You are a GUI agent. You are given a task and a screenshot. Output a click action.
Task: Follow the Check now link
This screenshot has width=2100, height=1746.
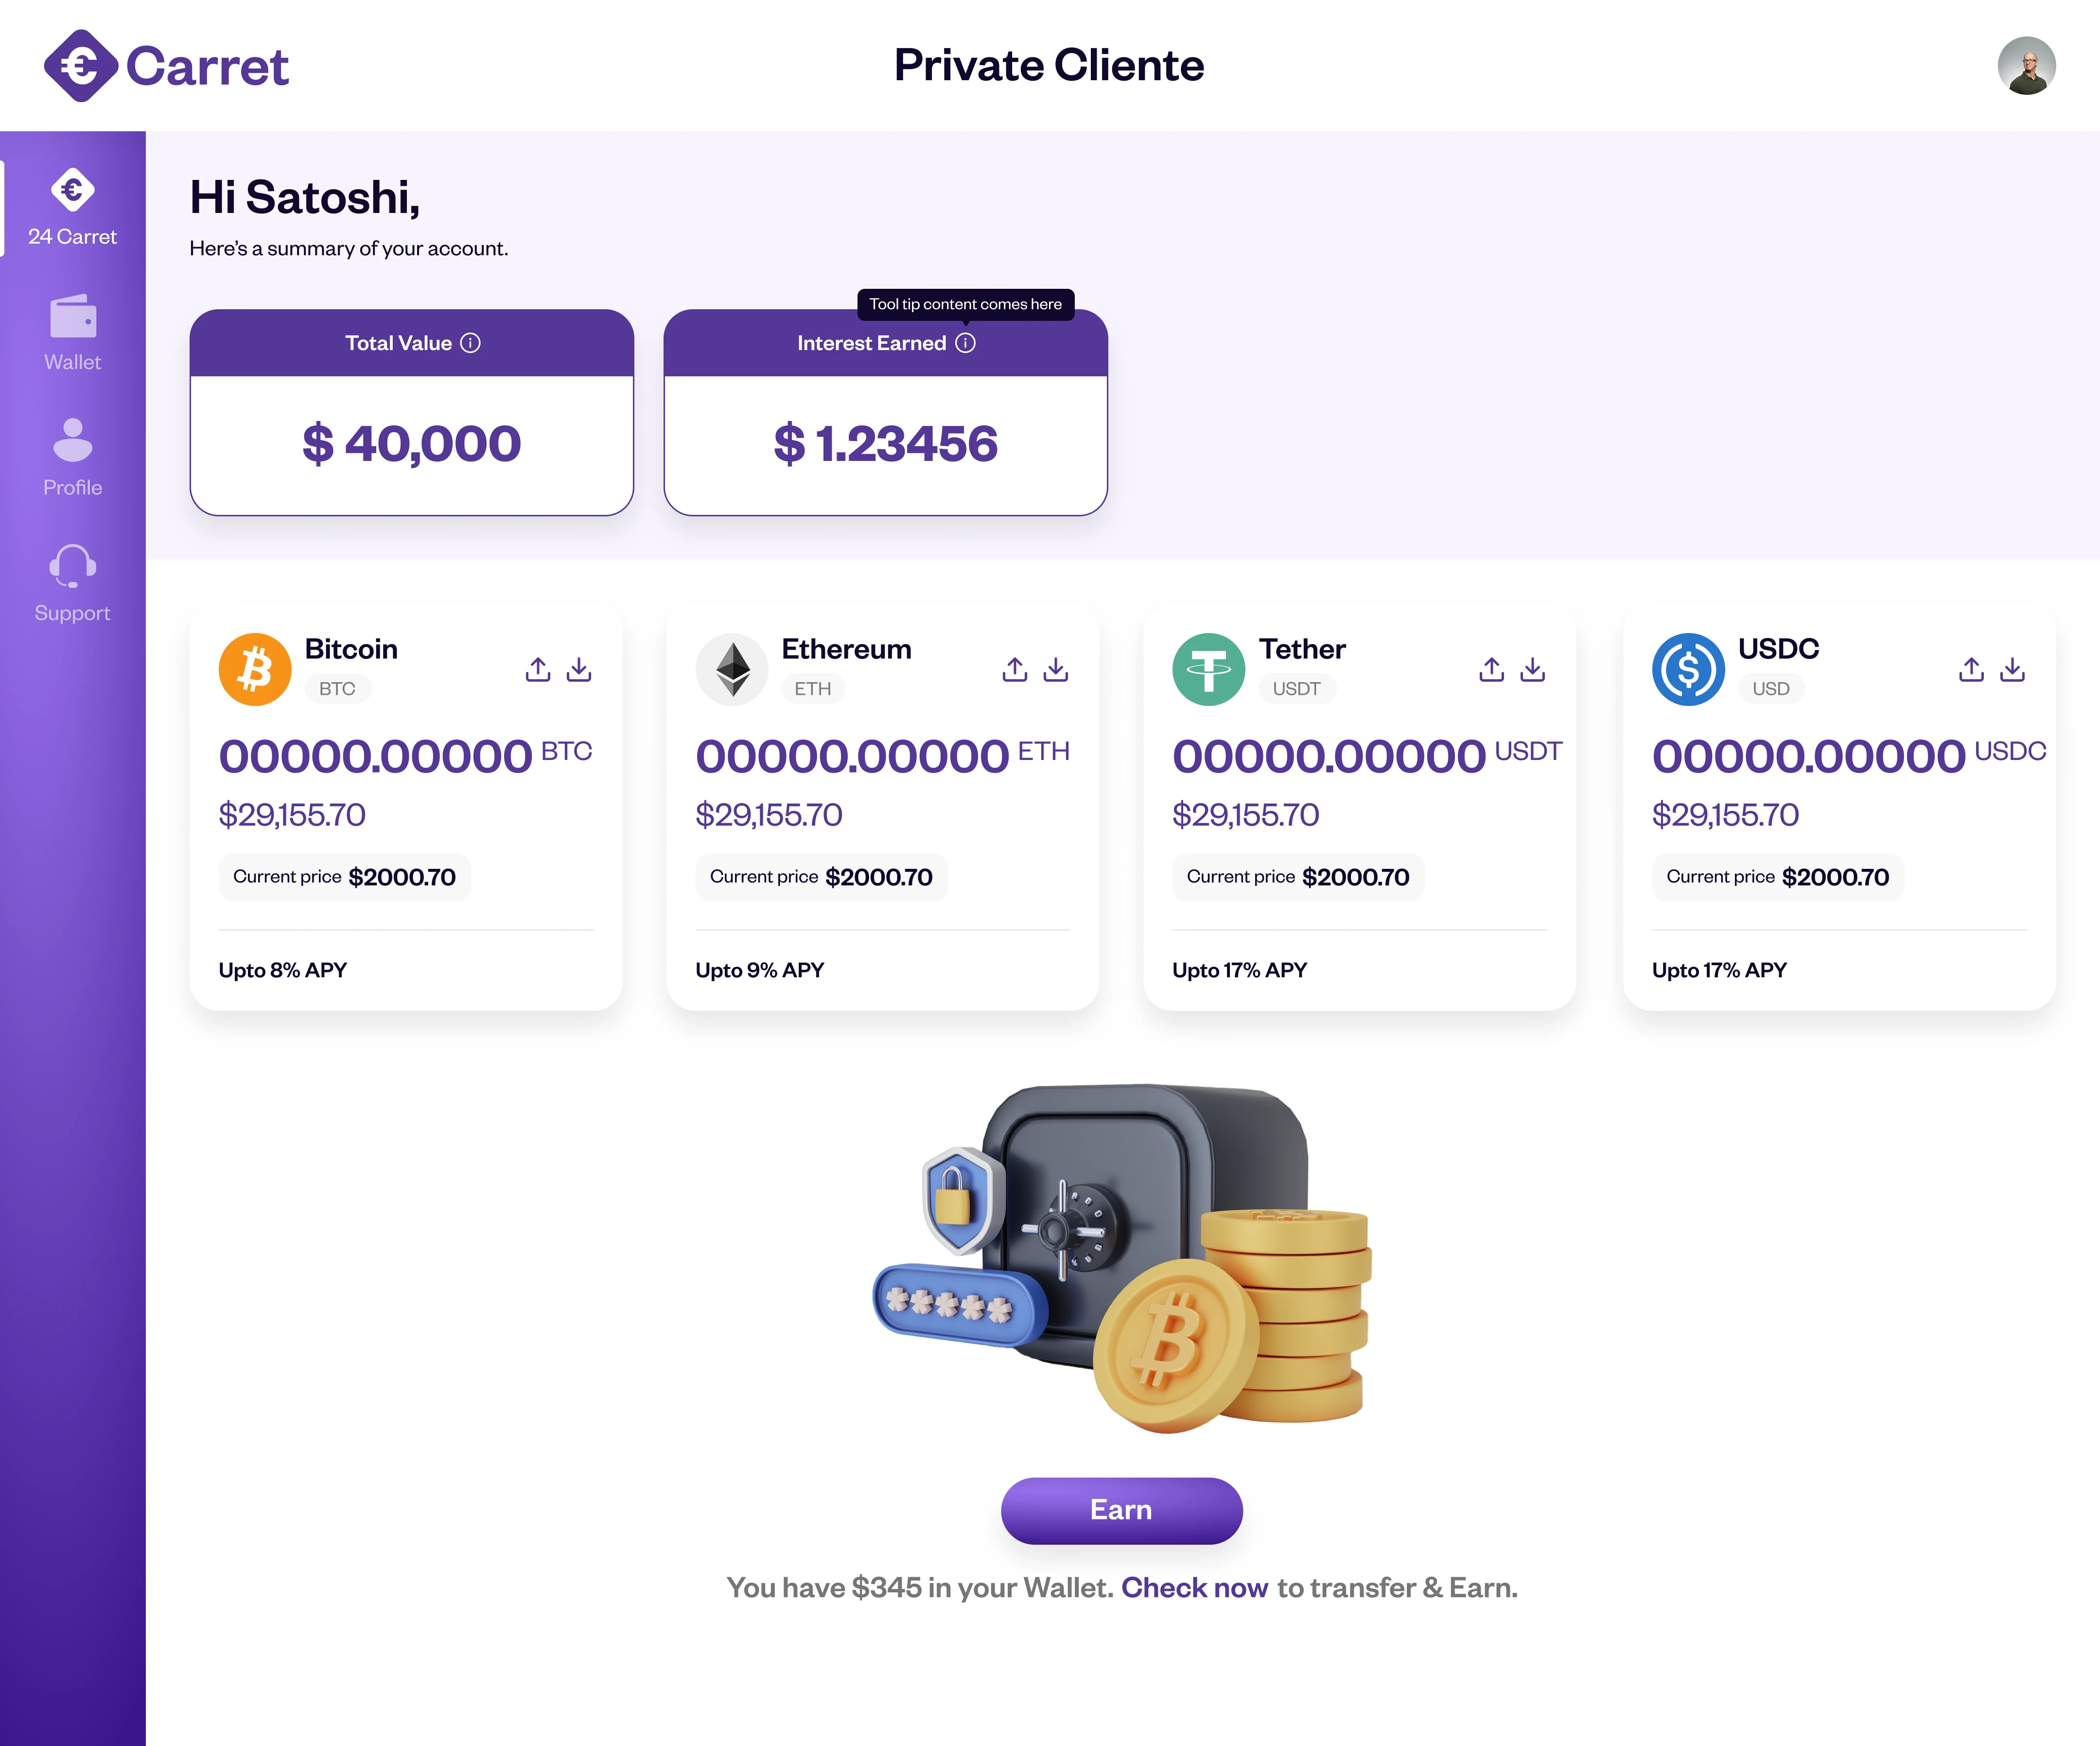(1194, 1588)
